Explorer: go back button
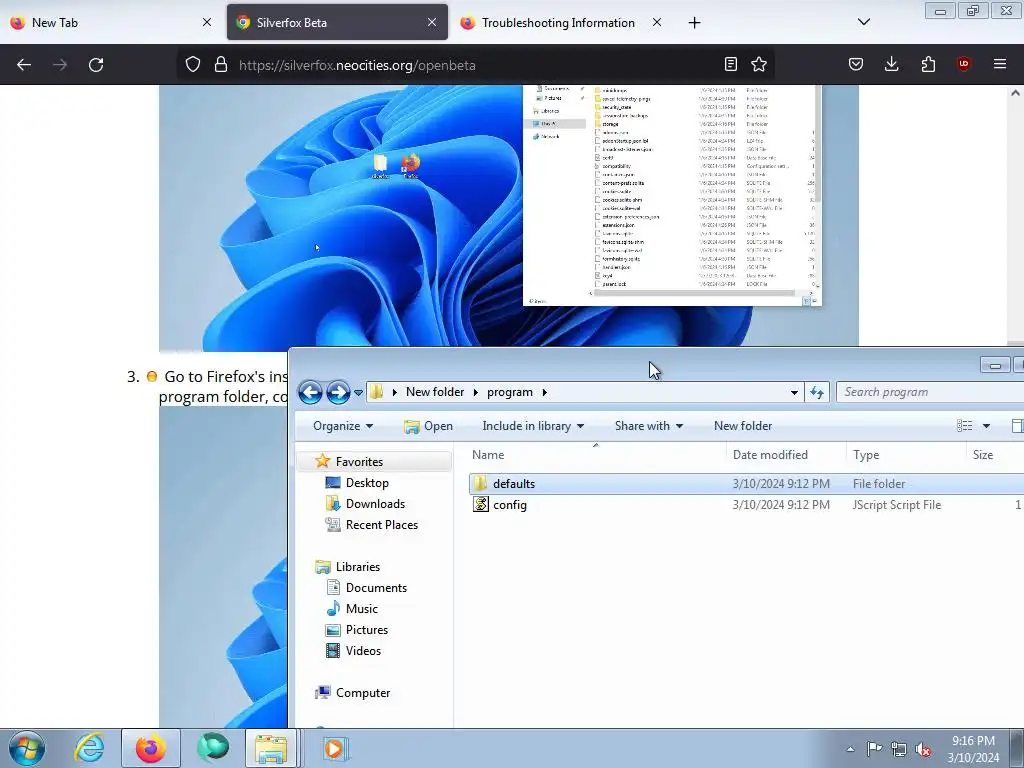The height and width of the screenshot is (768, 1024). [310, 392]
